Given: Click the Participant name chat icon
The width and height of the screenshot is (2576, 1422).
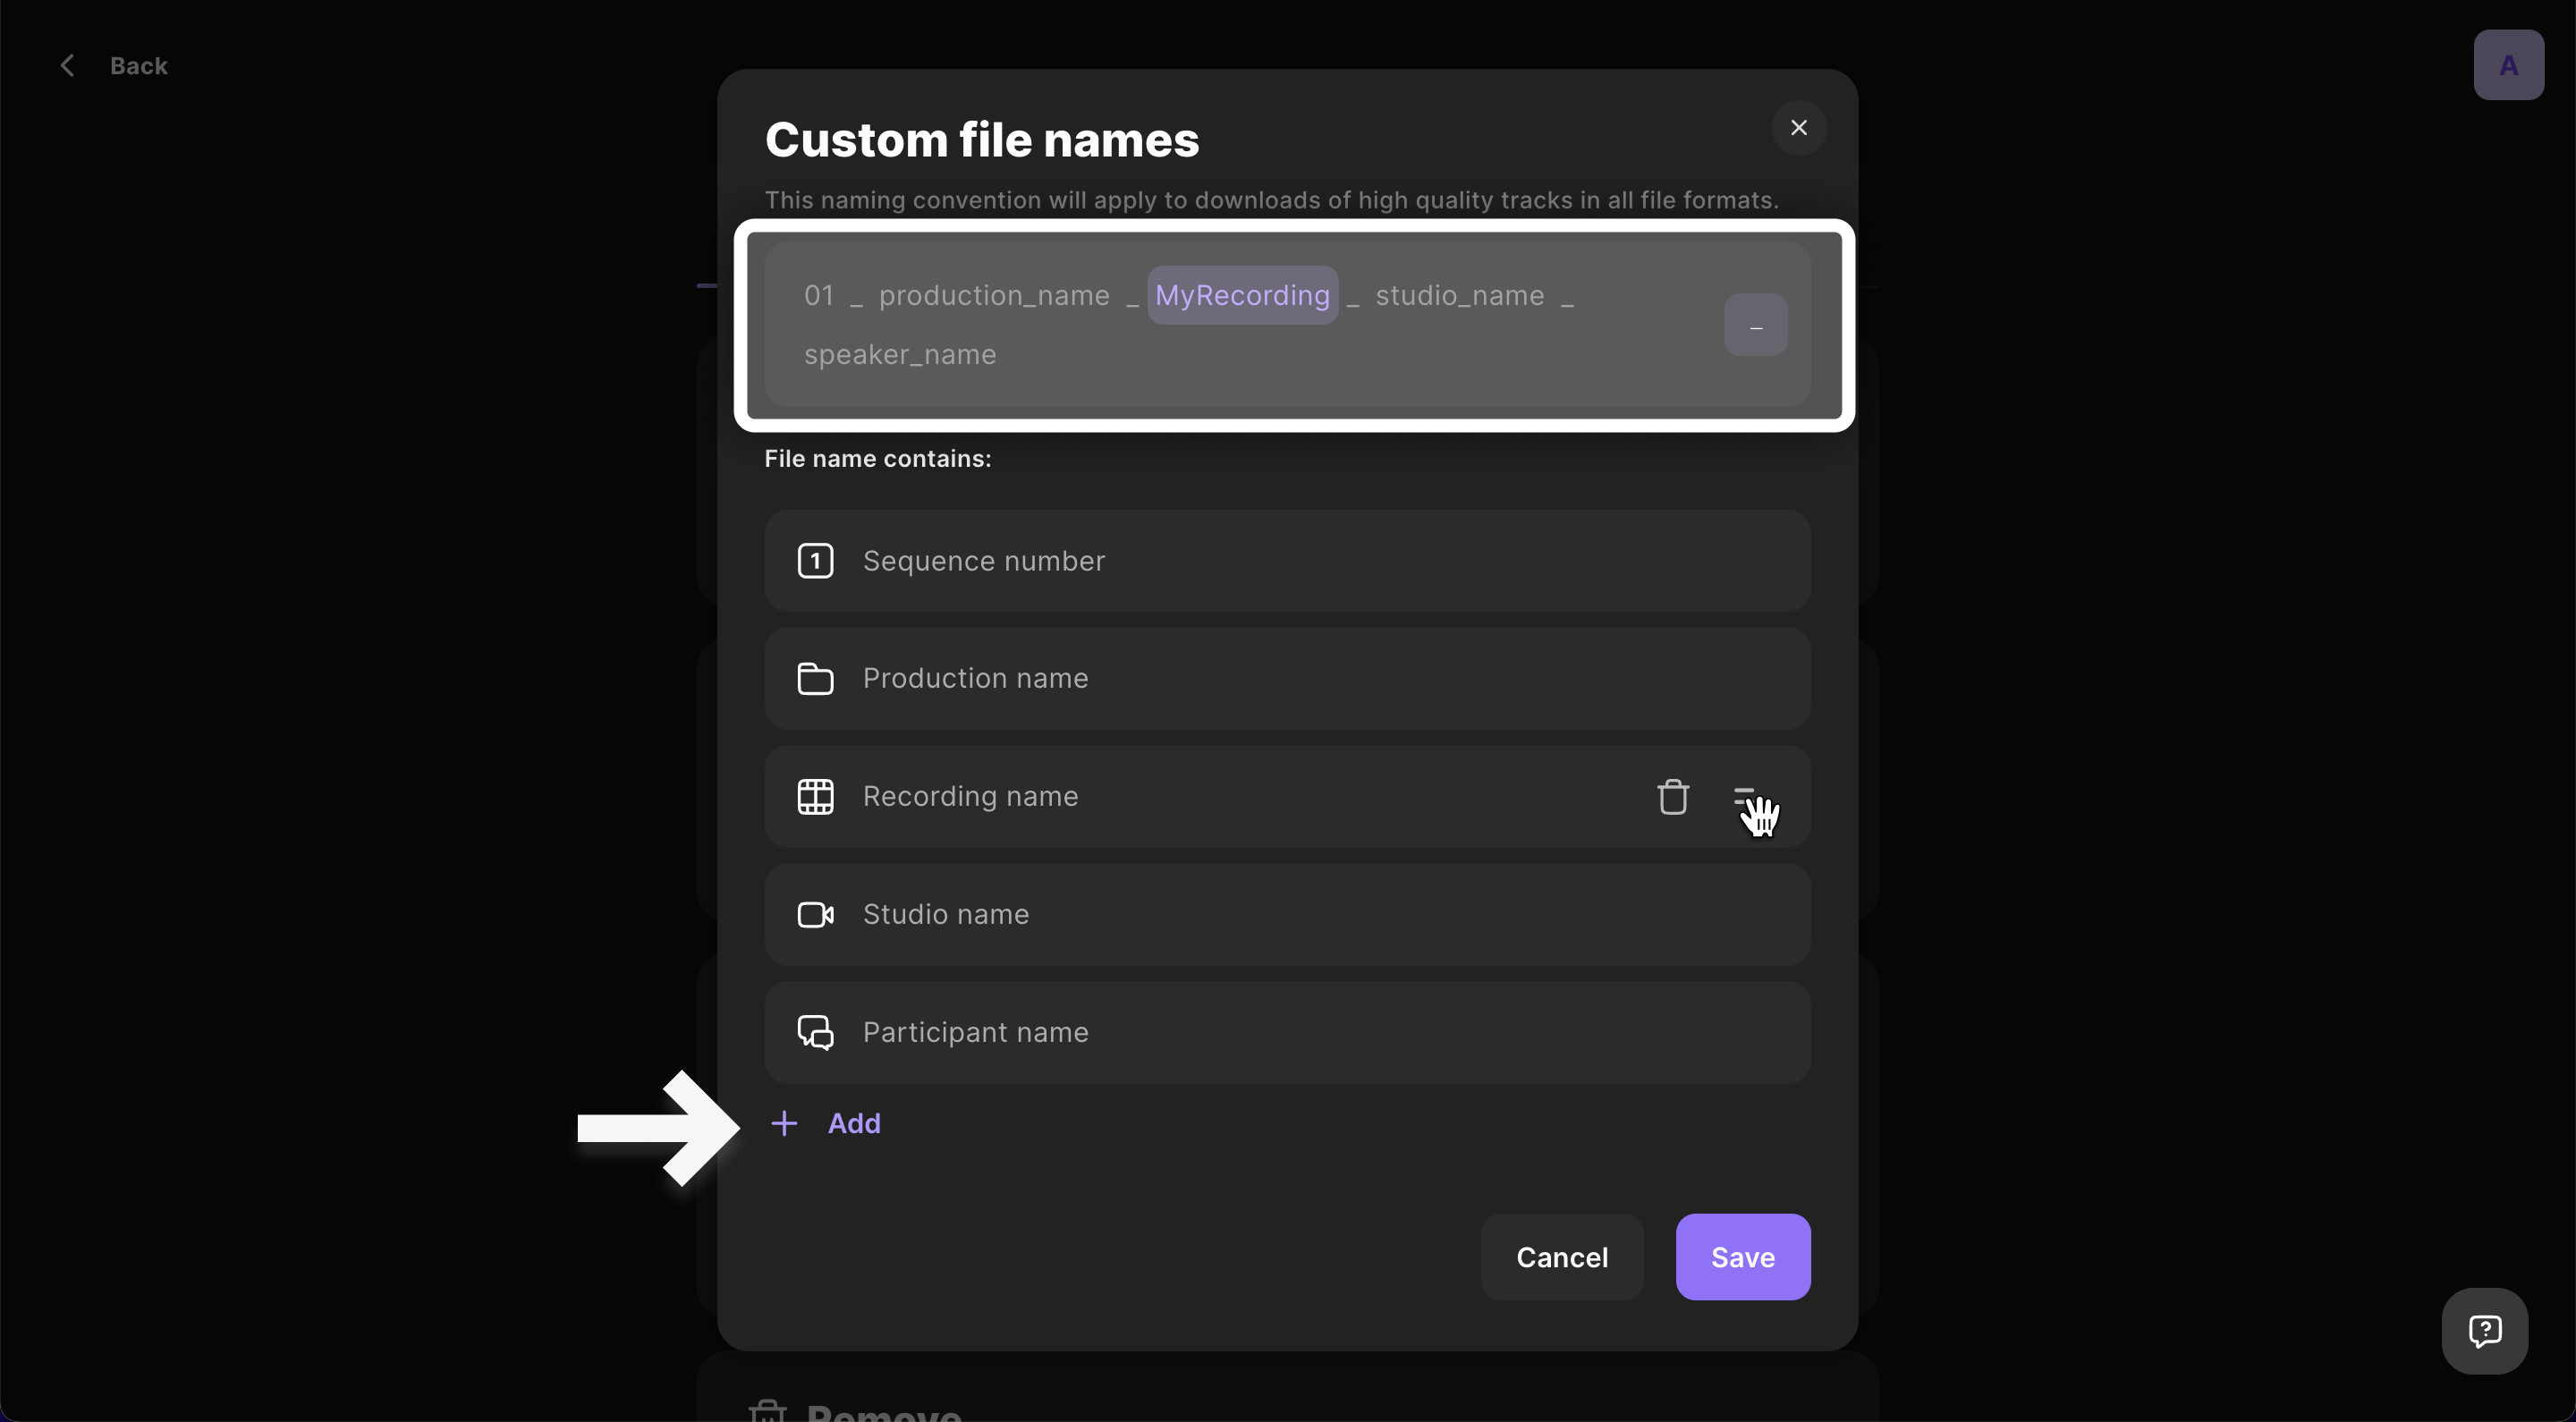Looking at the screenshot, I should (815, 1032).
